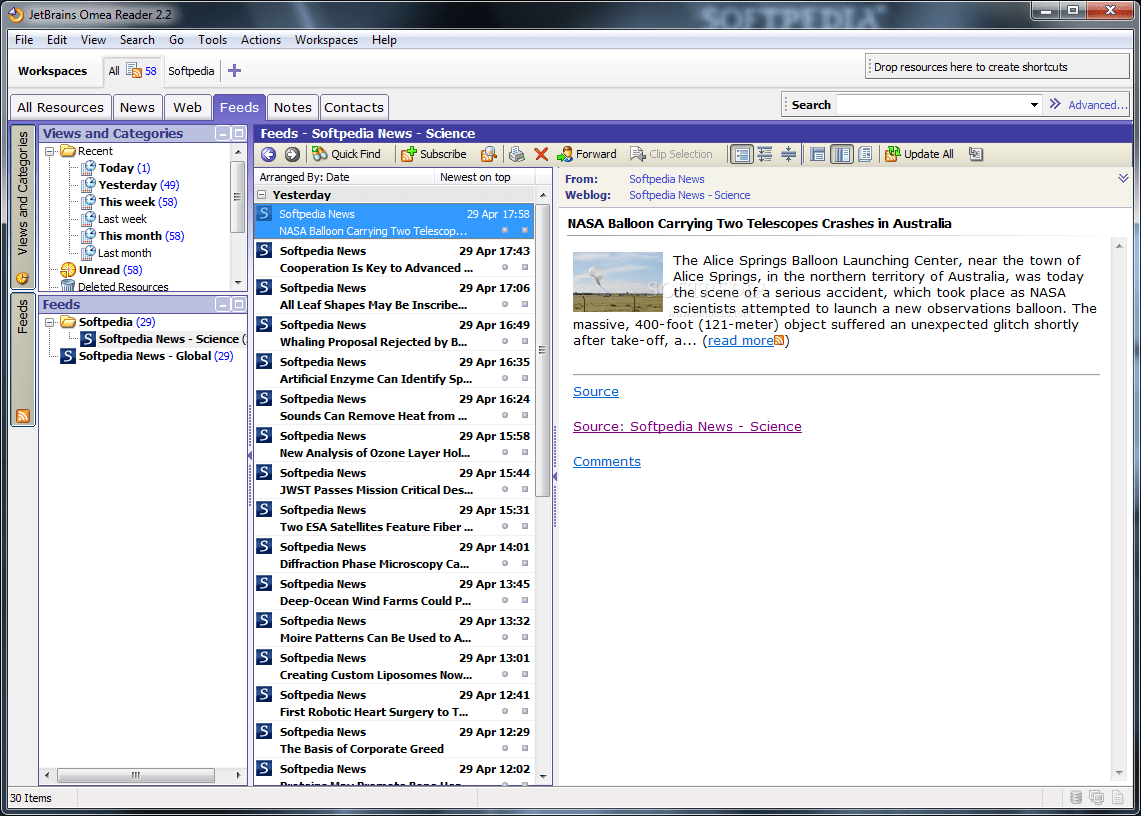Image resolution: width=1141 pixels, height=816 pixels.
Task: Click the page icon in status bar
Action: pos(1118,798)
